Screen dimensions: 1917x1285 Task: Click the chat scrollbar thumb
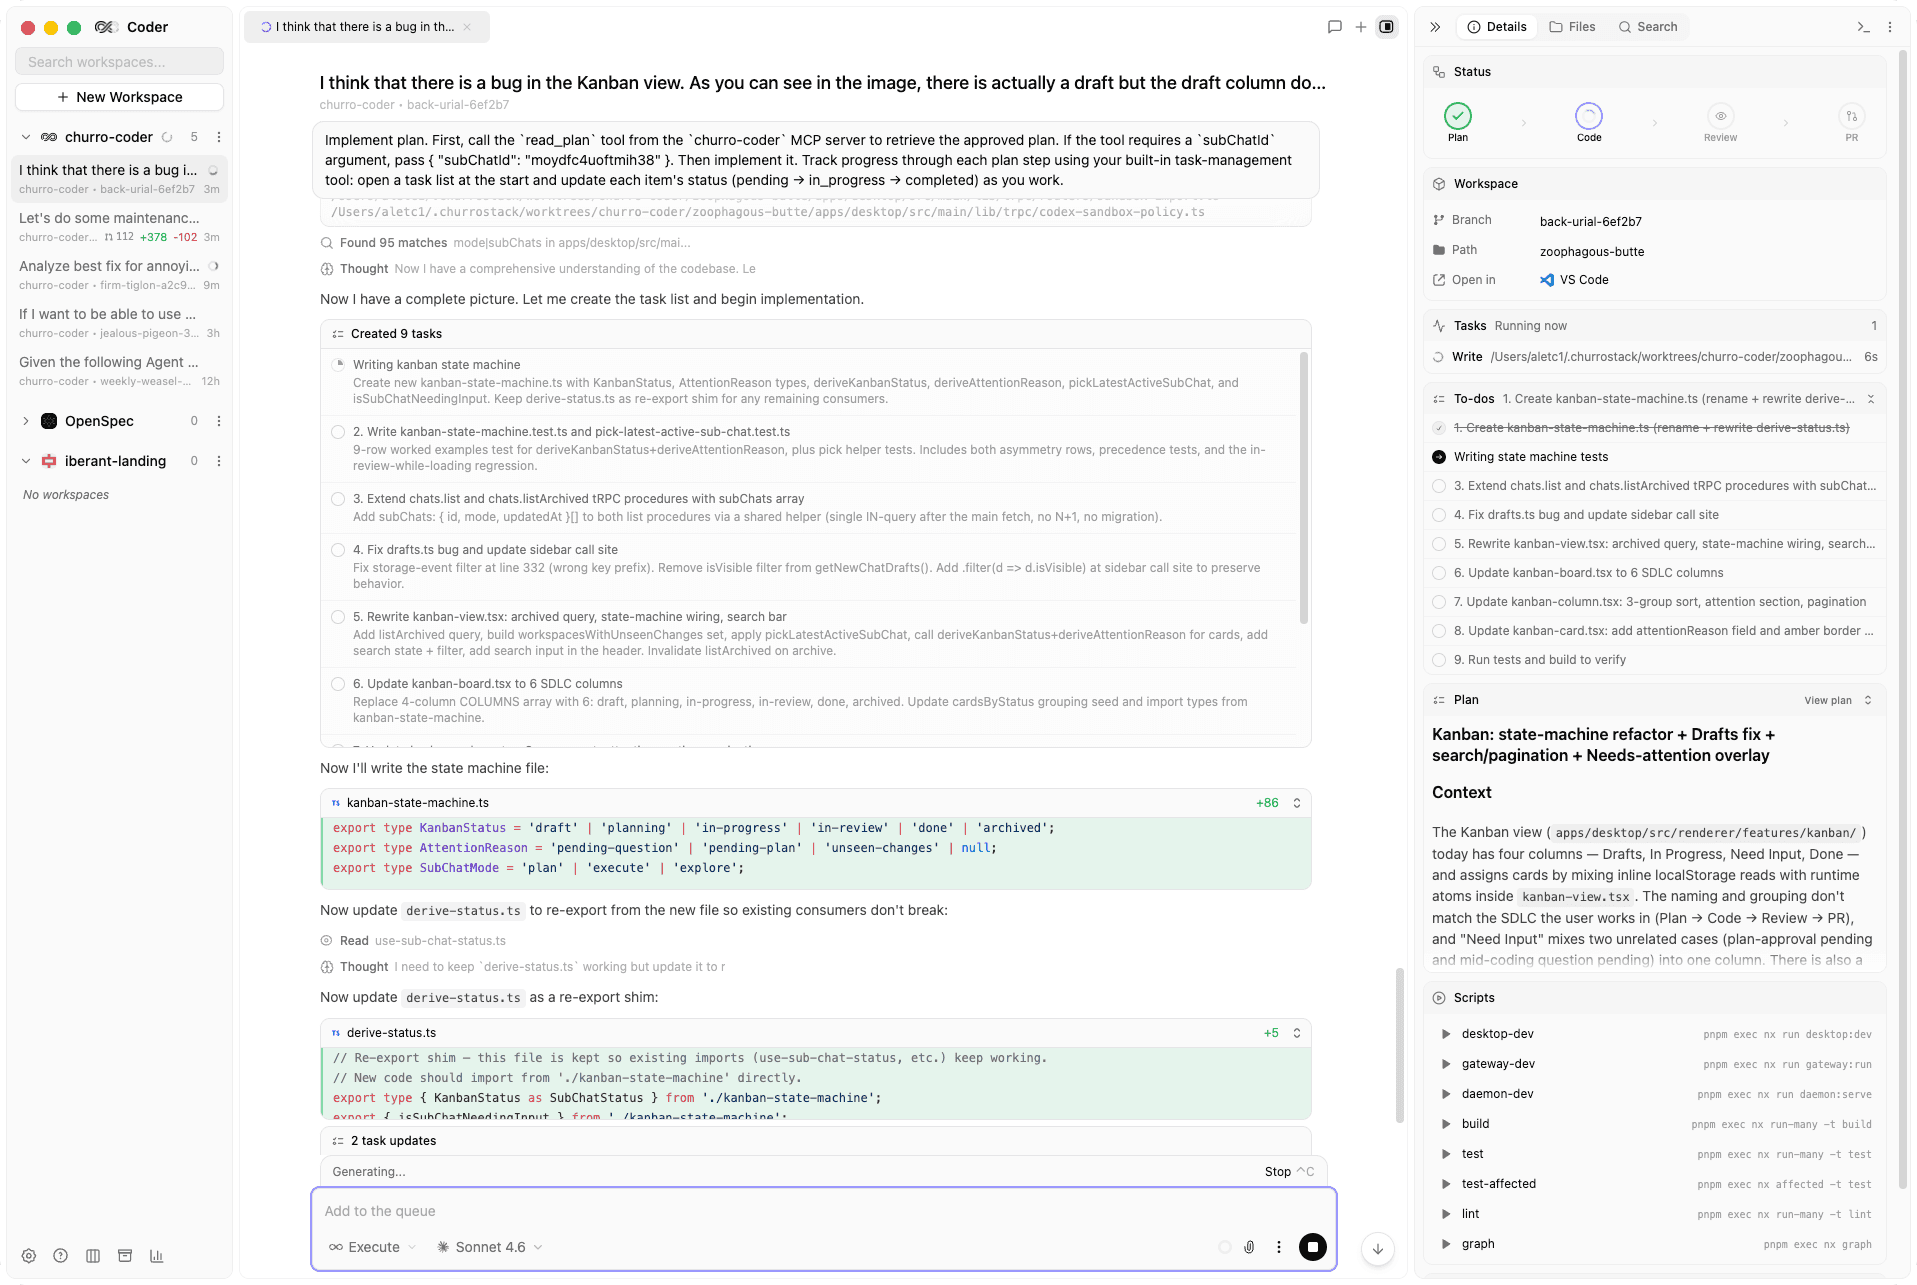tap(1400, 1045)
